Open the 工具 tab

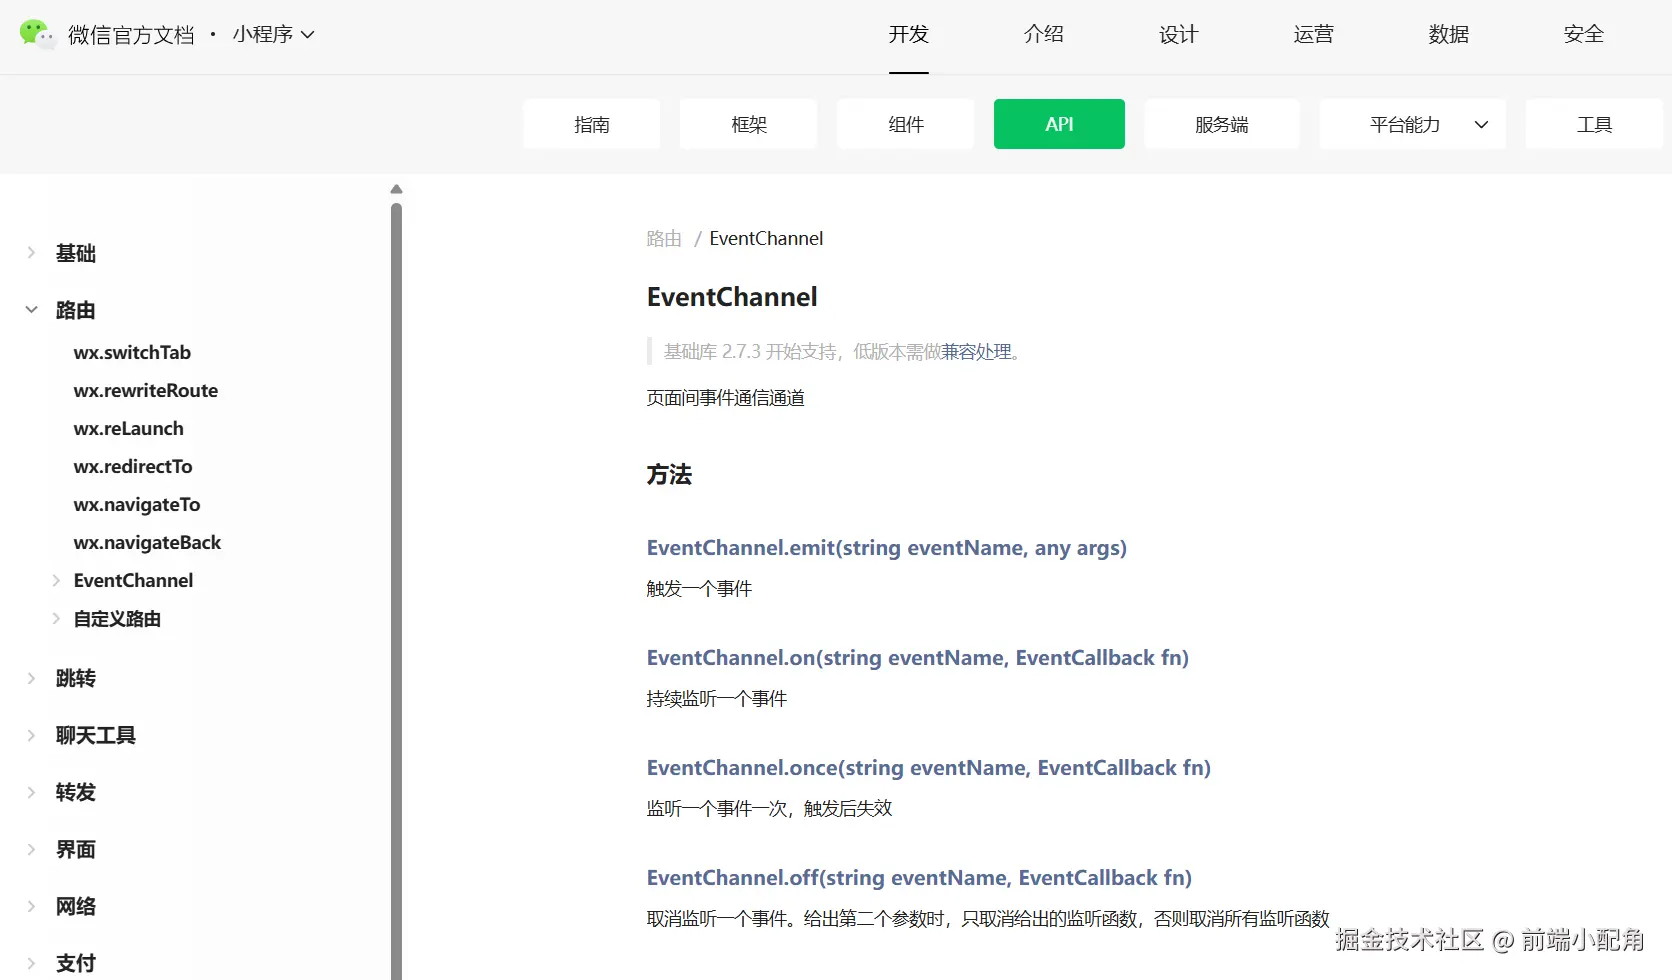click(1594, 124)
